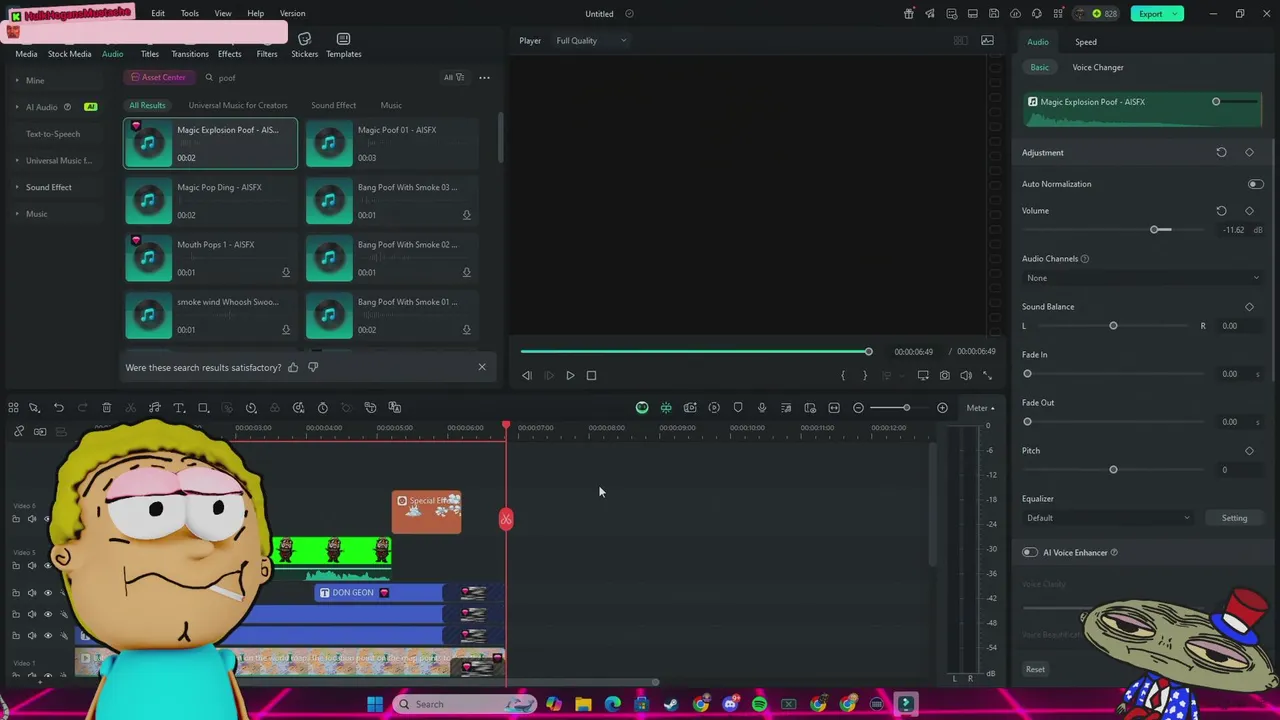The image size is (1280, 720).
Task: Click the Equalizer Setting button
Action: coord(1234,518)
